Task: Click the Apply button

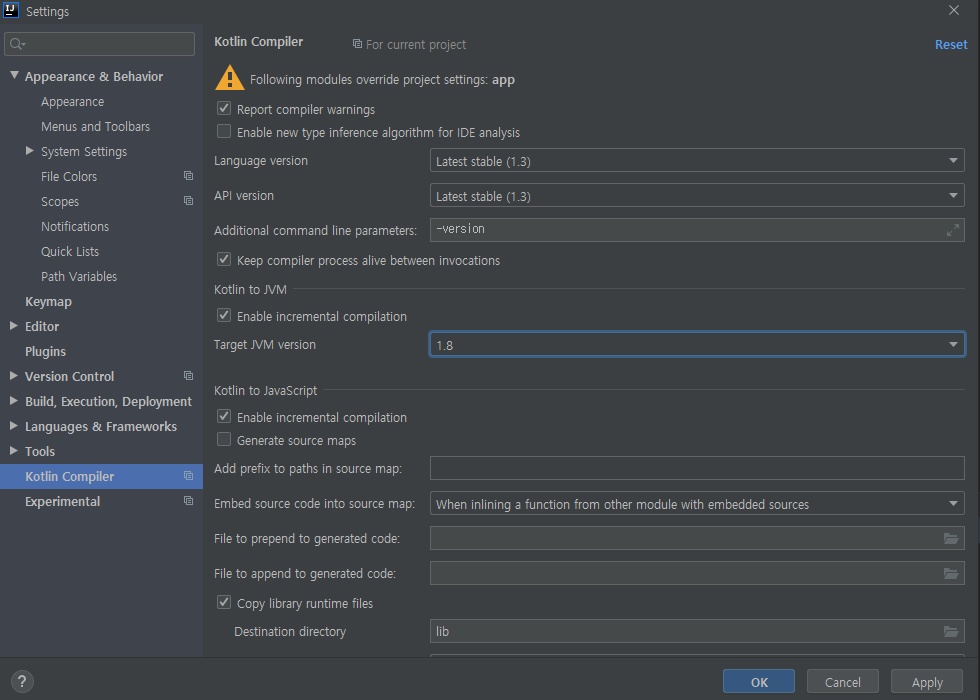Action: [x=927, y=681]
